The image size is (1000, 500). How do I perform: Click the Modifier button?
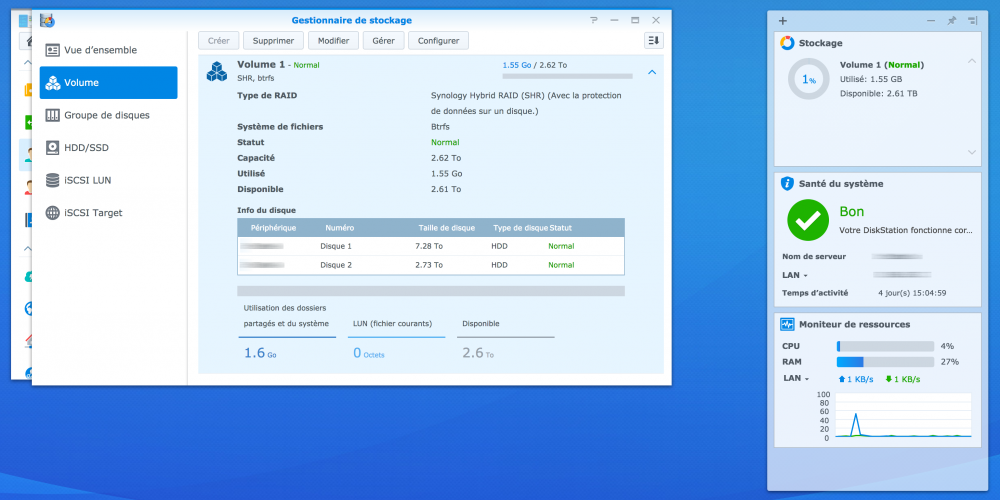pyautogui.click(x=334, y=41)
